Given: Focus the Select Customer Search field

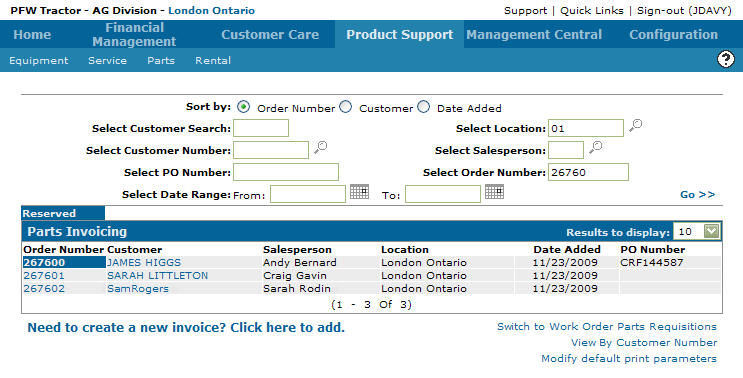Looking at the screenshot, I should [x=261, y=128].
